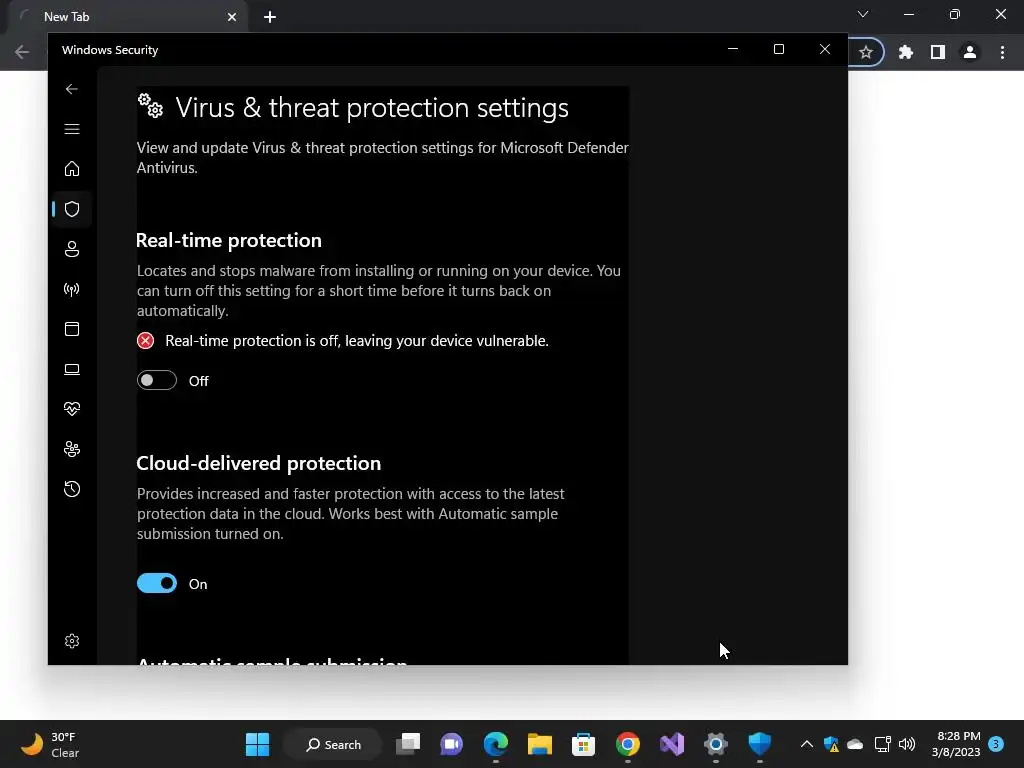Open the Windows Start menu
Viewport: 1024px width, 768px height.
(257, 744)
